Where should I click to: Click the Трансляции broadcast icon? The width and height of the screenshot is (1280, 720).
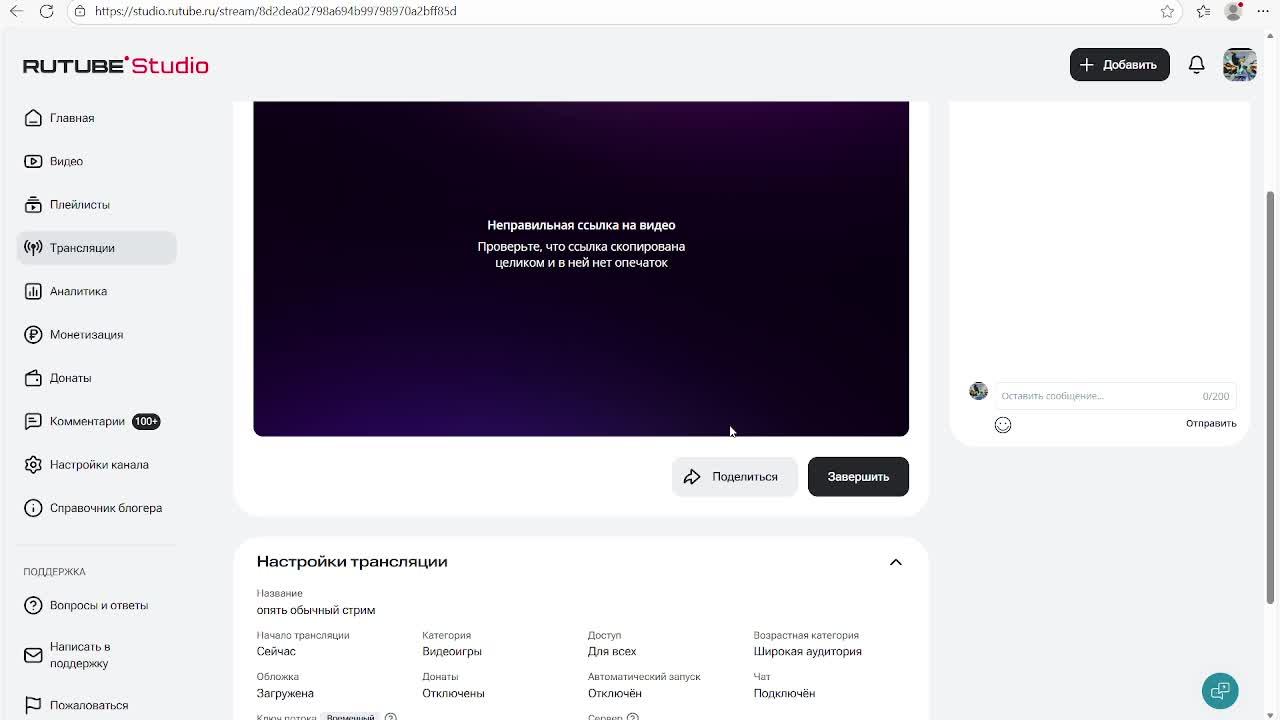[x=33, y=248]
